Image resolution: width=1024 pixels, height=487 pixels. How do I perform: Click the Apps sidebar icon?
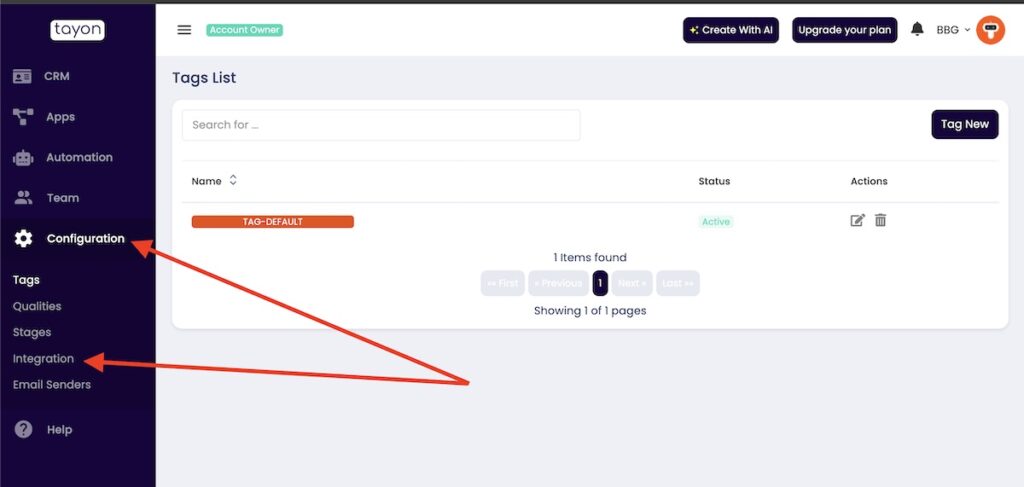coord(23,117)
